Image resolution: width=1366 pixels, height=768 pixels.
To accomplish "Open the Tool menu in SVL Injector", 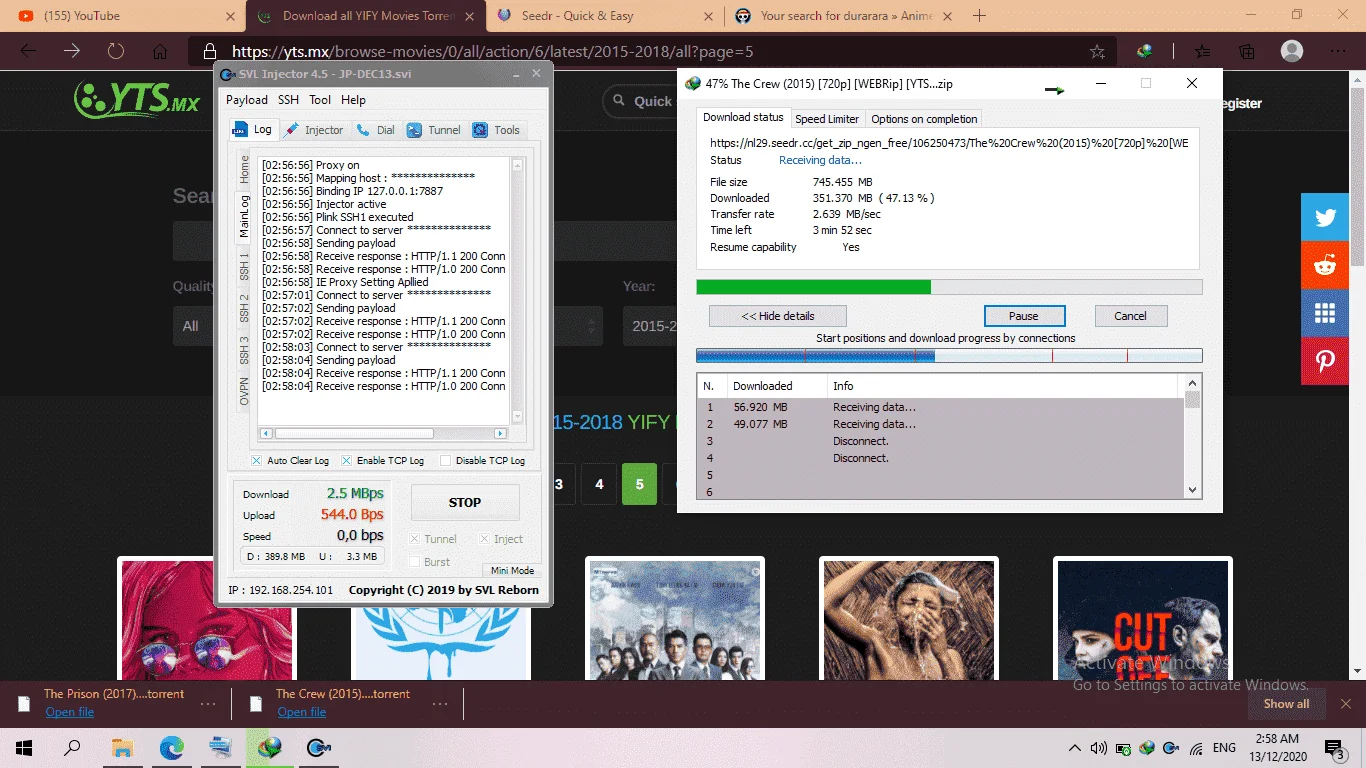I will 320,100.
